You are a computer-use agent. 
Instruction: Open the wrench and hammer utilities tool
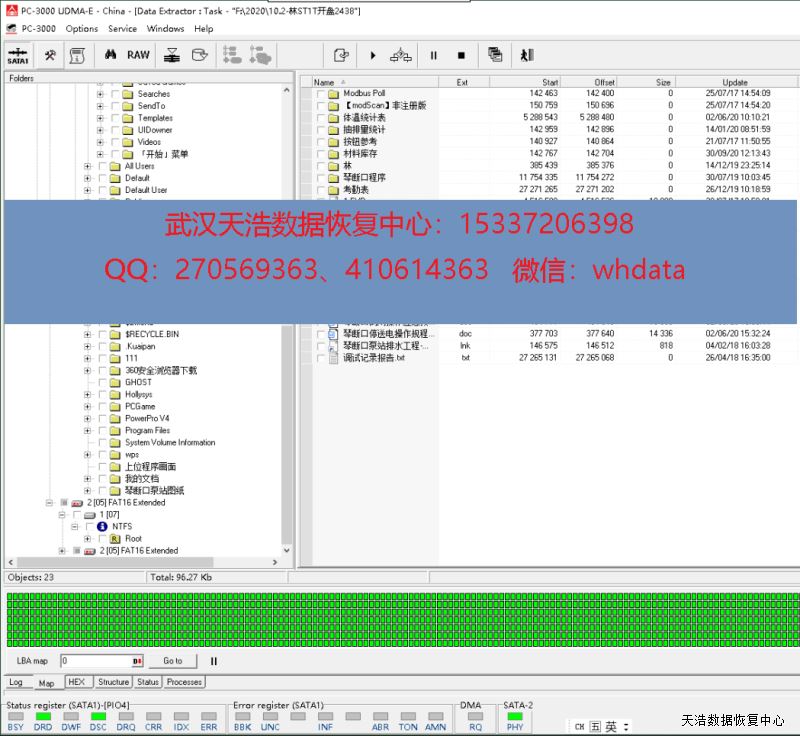[x=50, y=56]
